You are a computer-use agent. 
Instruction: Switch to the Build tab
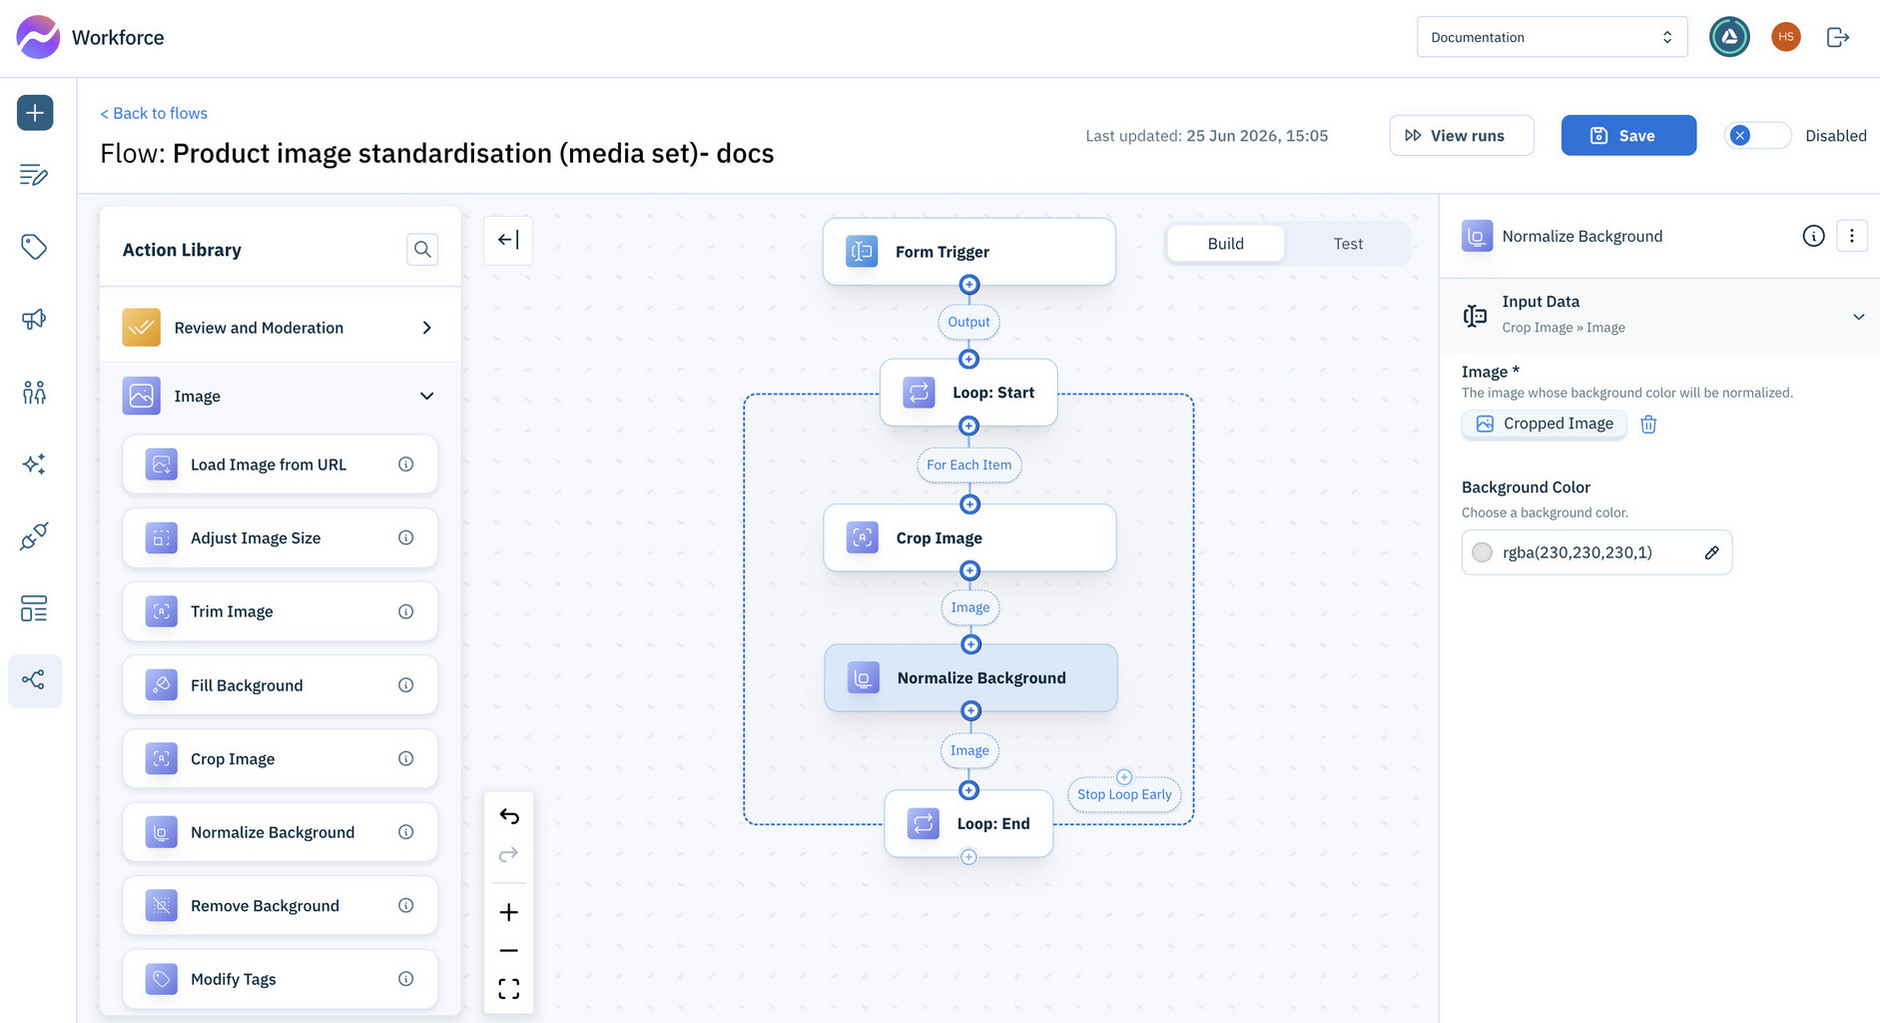click(x=1226, y=243)
